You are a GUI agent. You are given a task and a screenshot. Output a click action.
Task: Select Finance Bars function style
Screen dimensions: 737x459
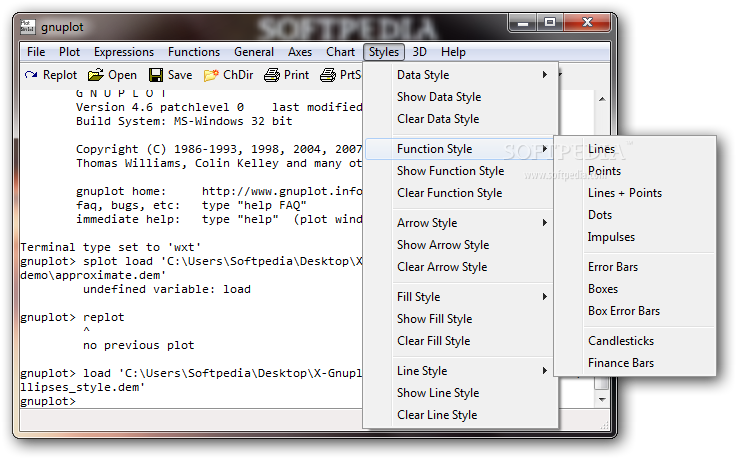click(635, 363)
